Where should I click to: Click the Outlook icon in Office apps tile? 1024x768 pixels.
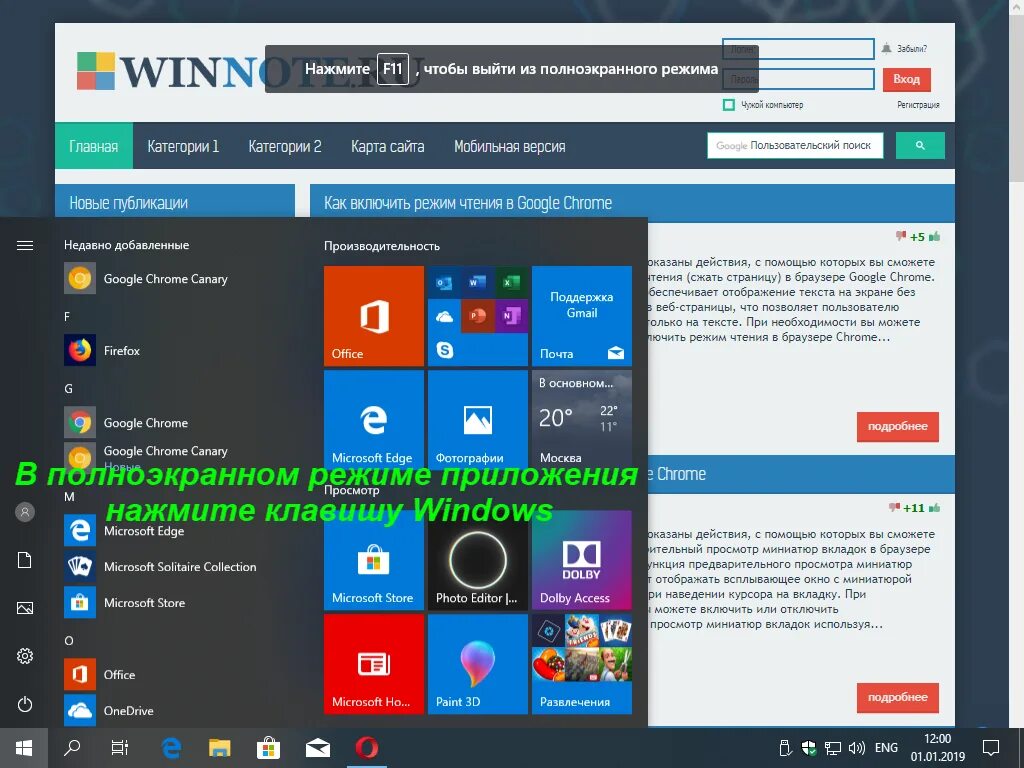click(x=445, y=283)
